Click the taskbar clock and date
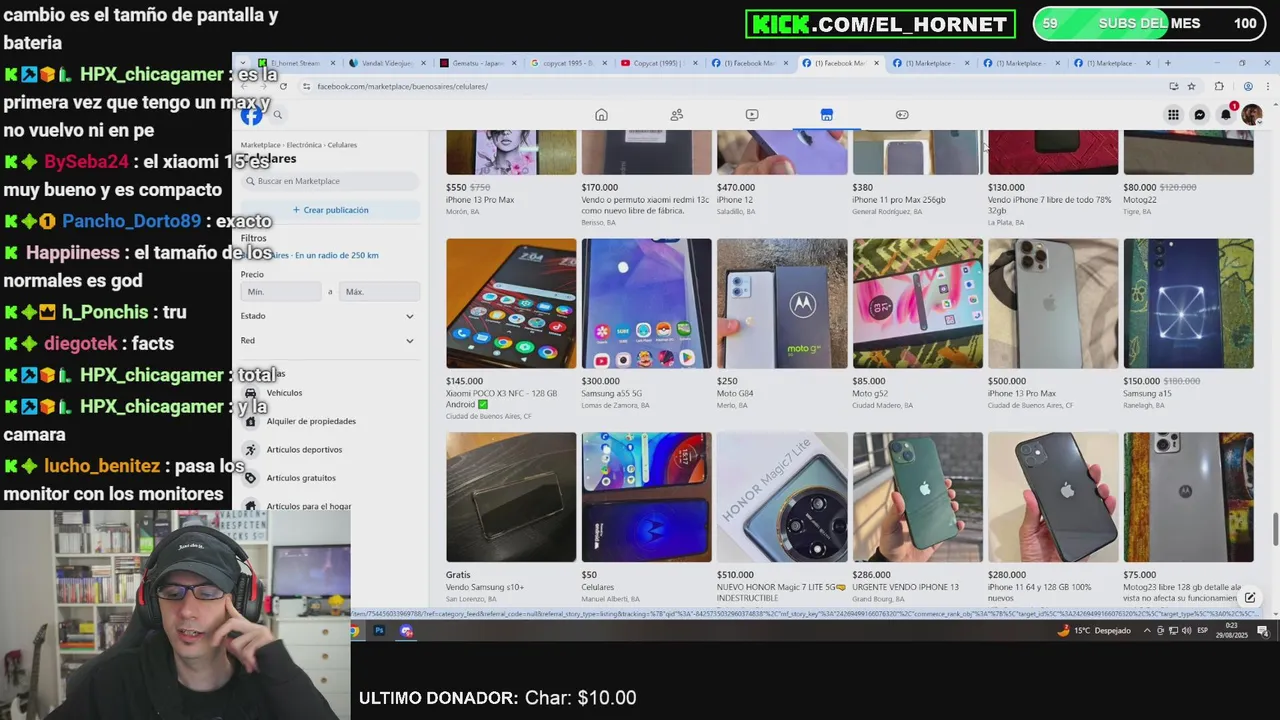 (x=1231, y=631)
